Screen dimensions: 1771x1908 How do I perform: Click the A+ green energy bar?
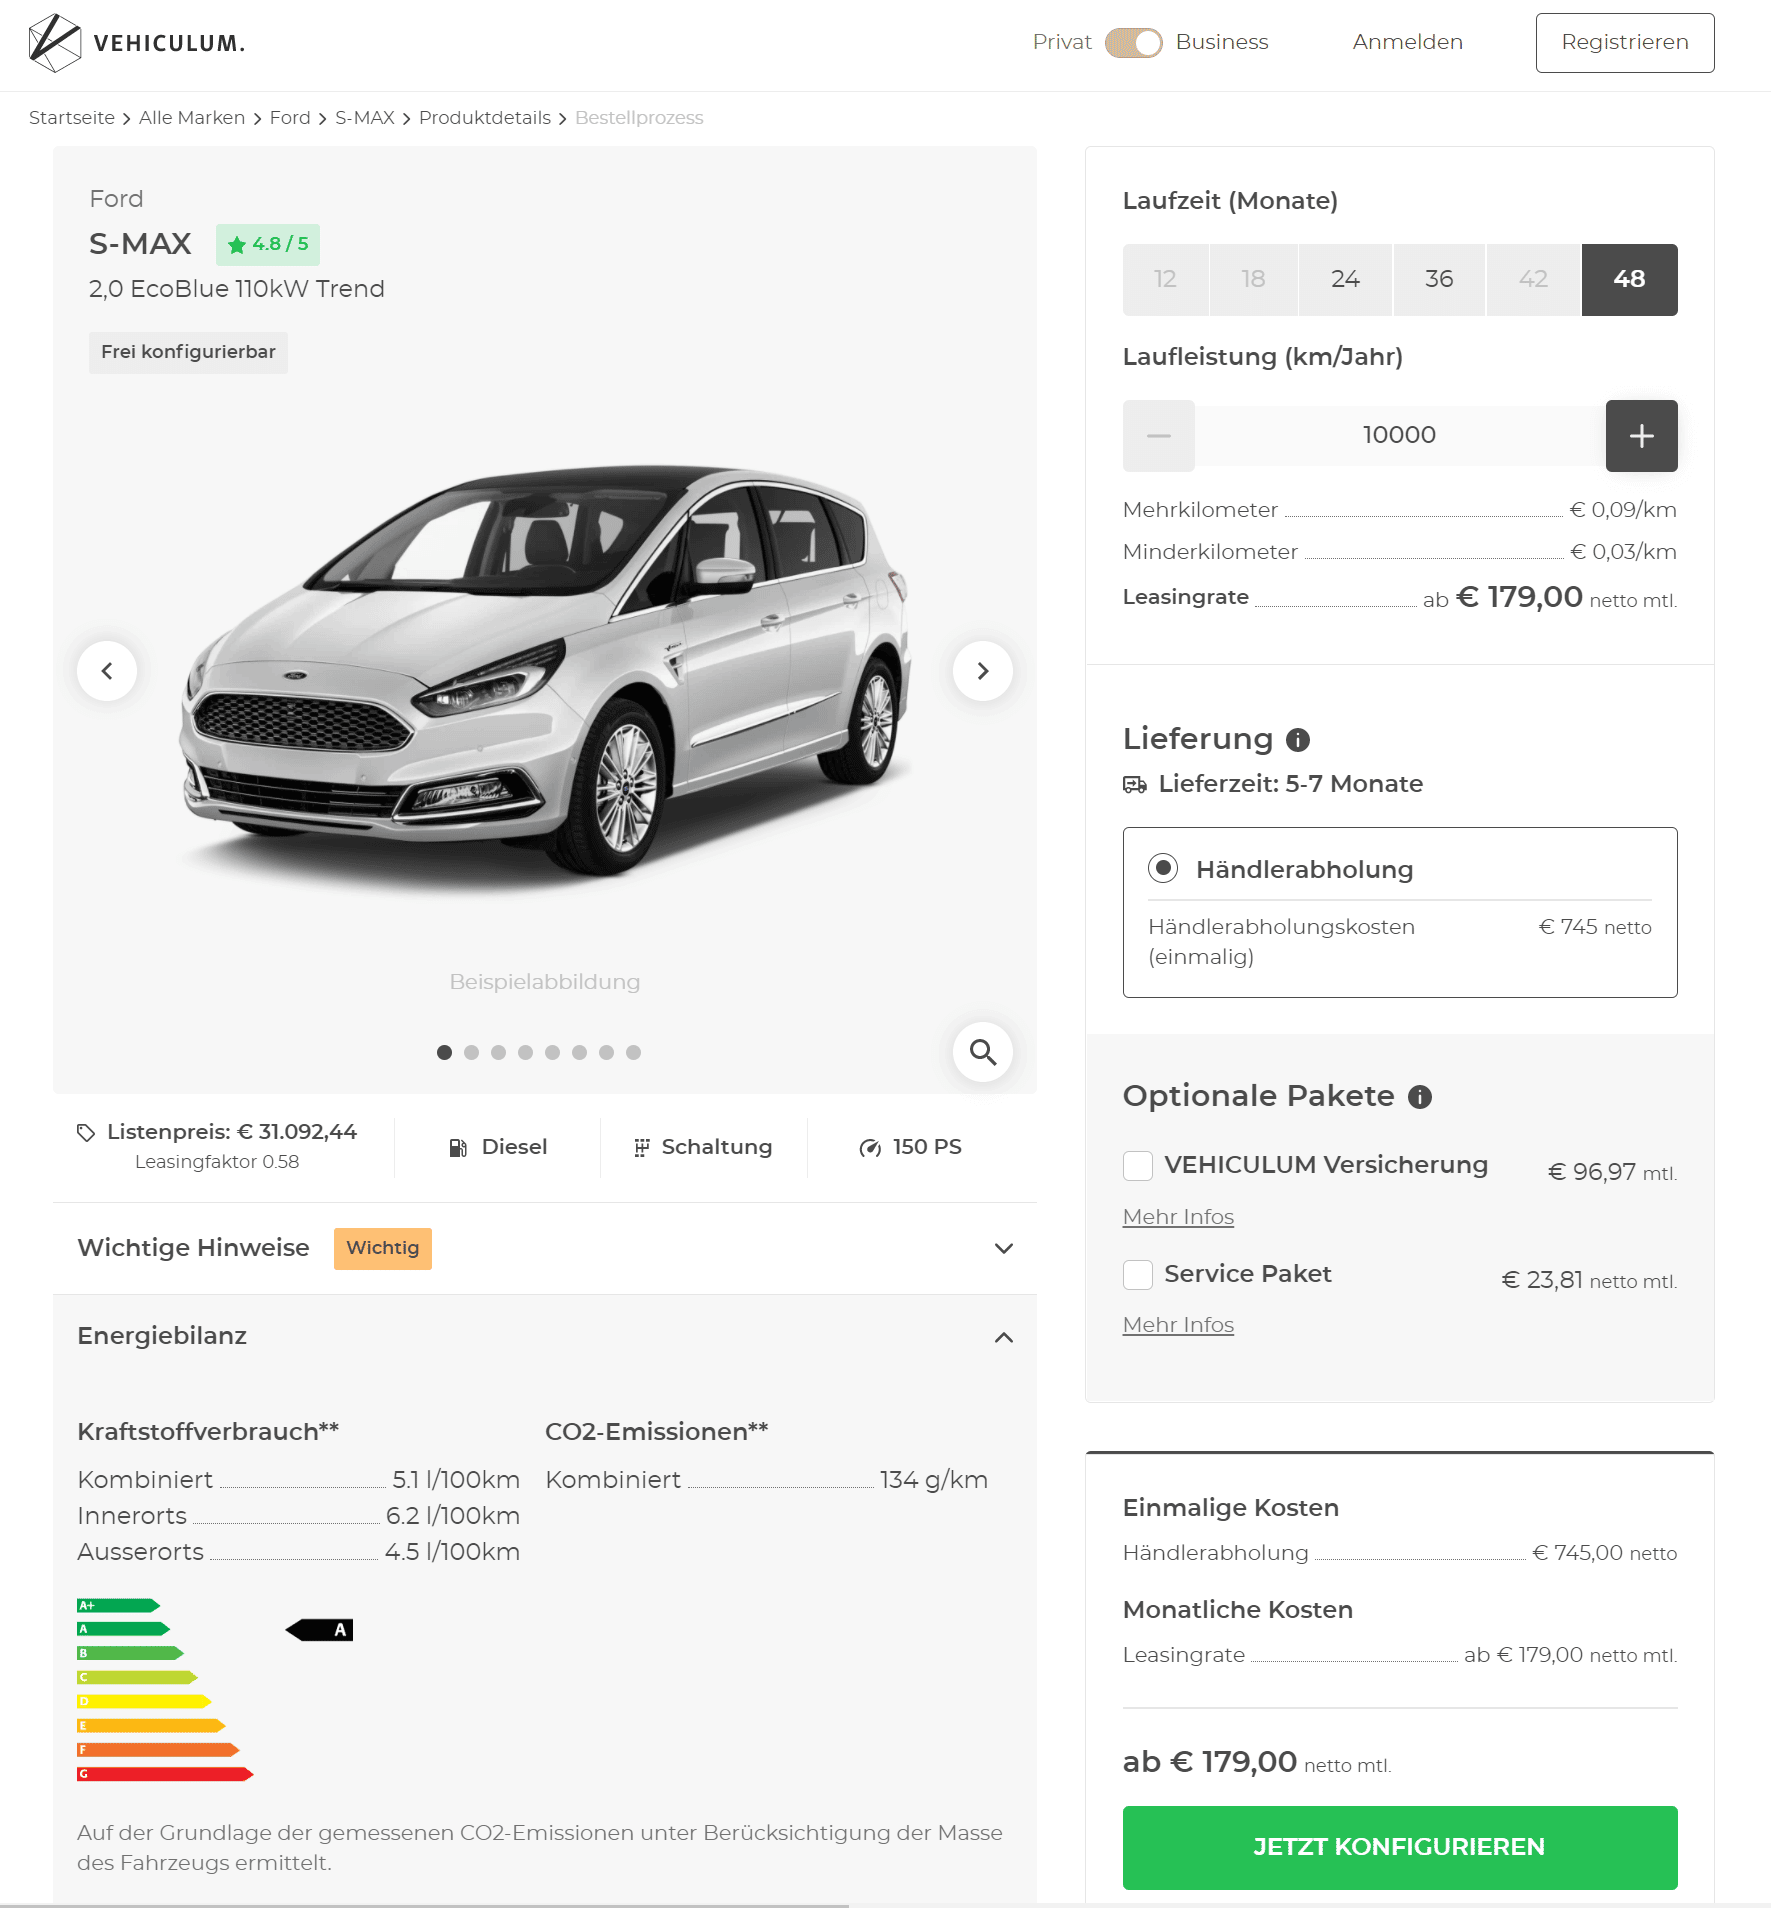[x=118, y=1605]
